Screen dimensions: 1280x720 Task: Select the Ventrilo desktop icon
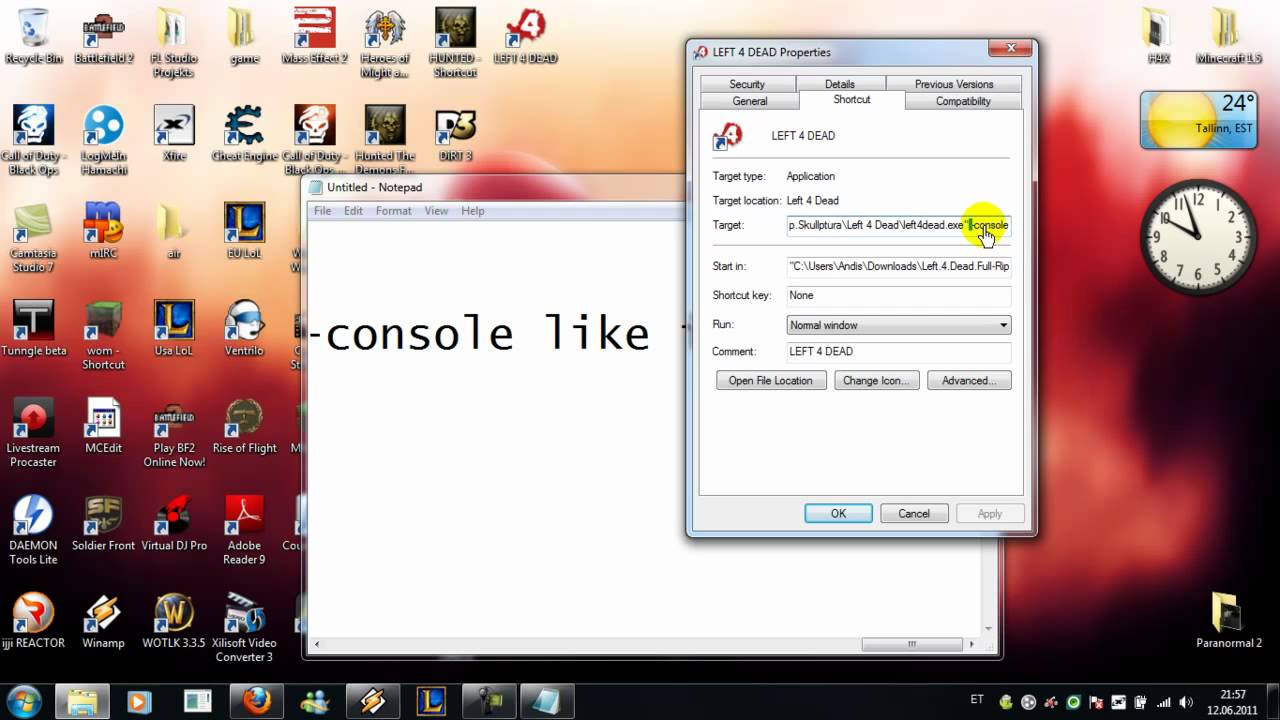[244, 329]
